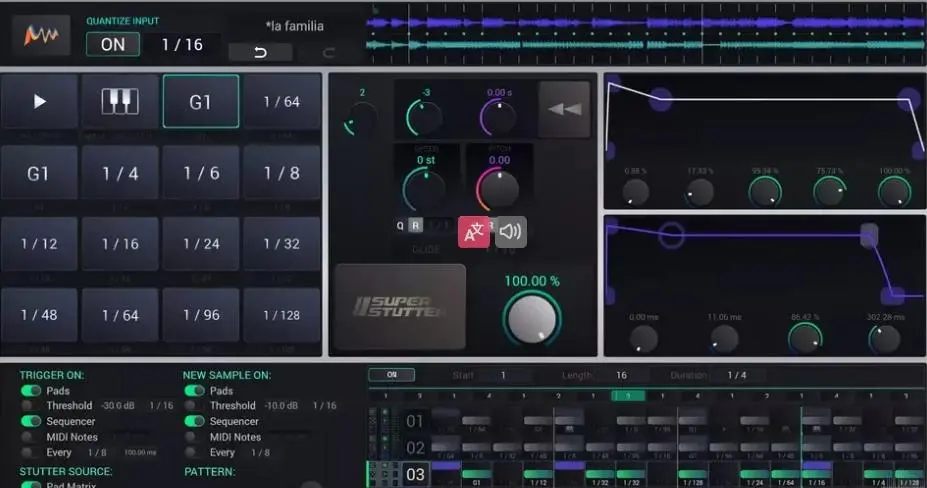Select sequencer row 01
Viewport: 927px width, 488px height.
click(415, 421)
